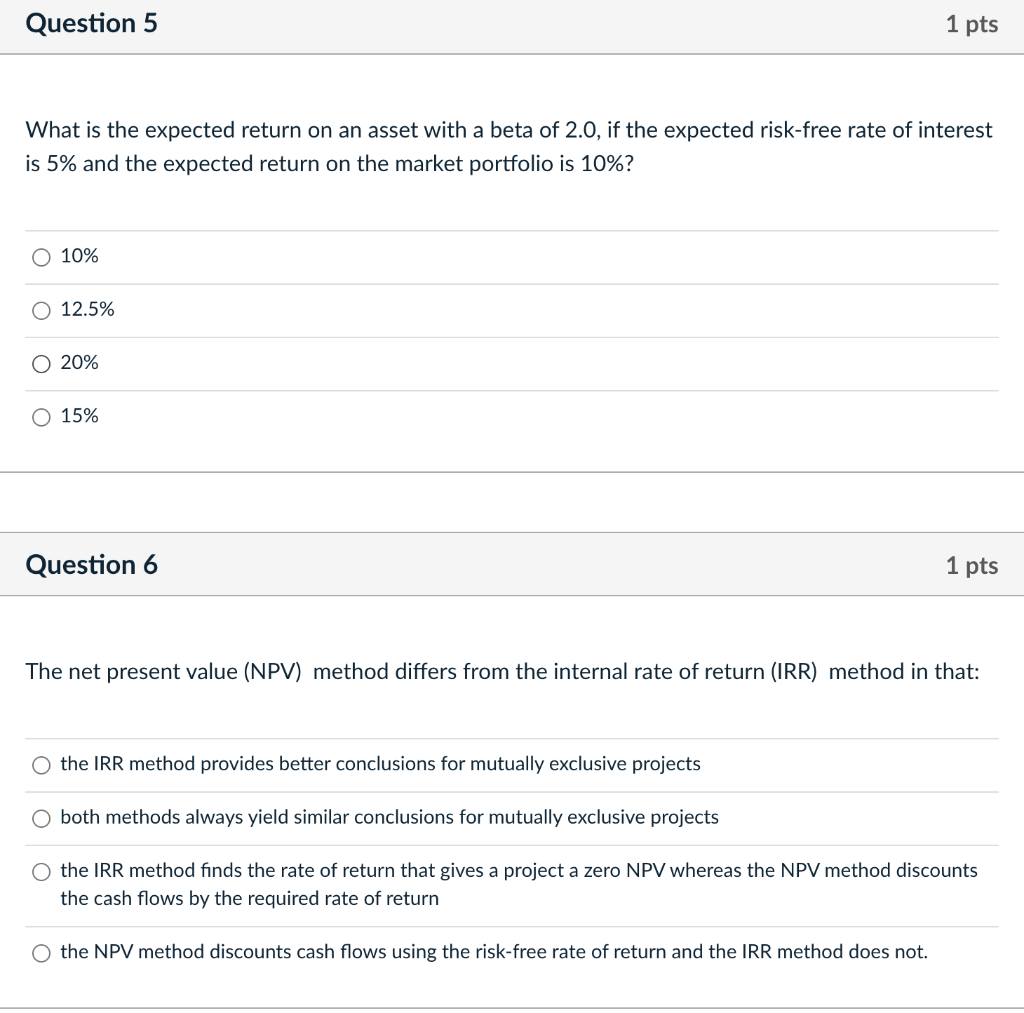Select the 20% answer option

coord(41,364)
